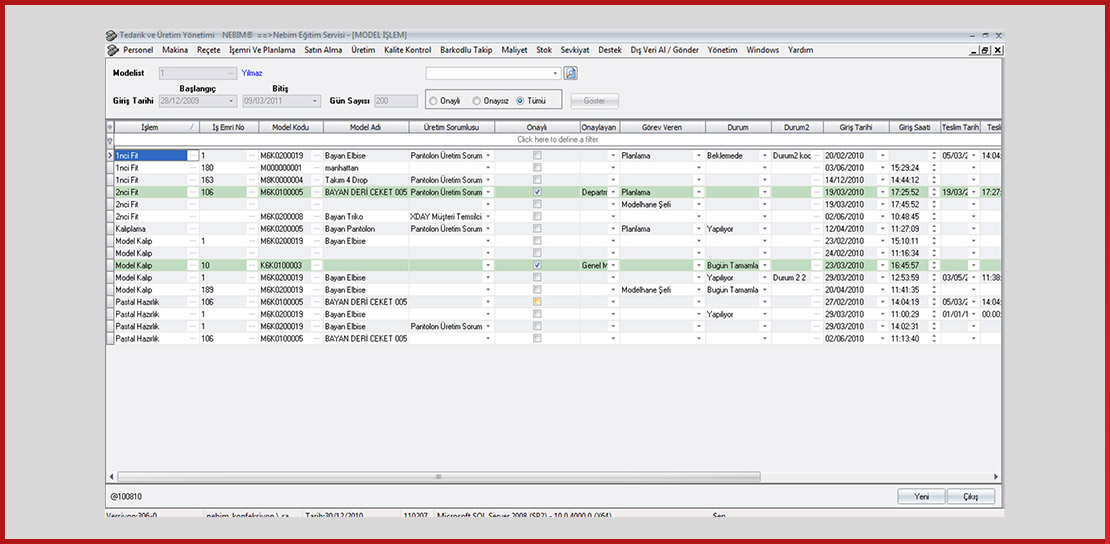Toggle Onaylı checkbox in Model Kalıp K6K0100003 row

coord(537,265)
